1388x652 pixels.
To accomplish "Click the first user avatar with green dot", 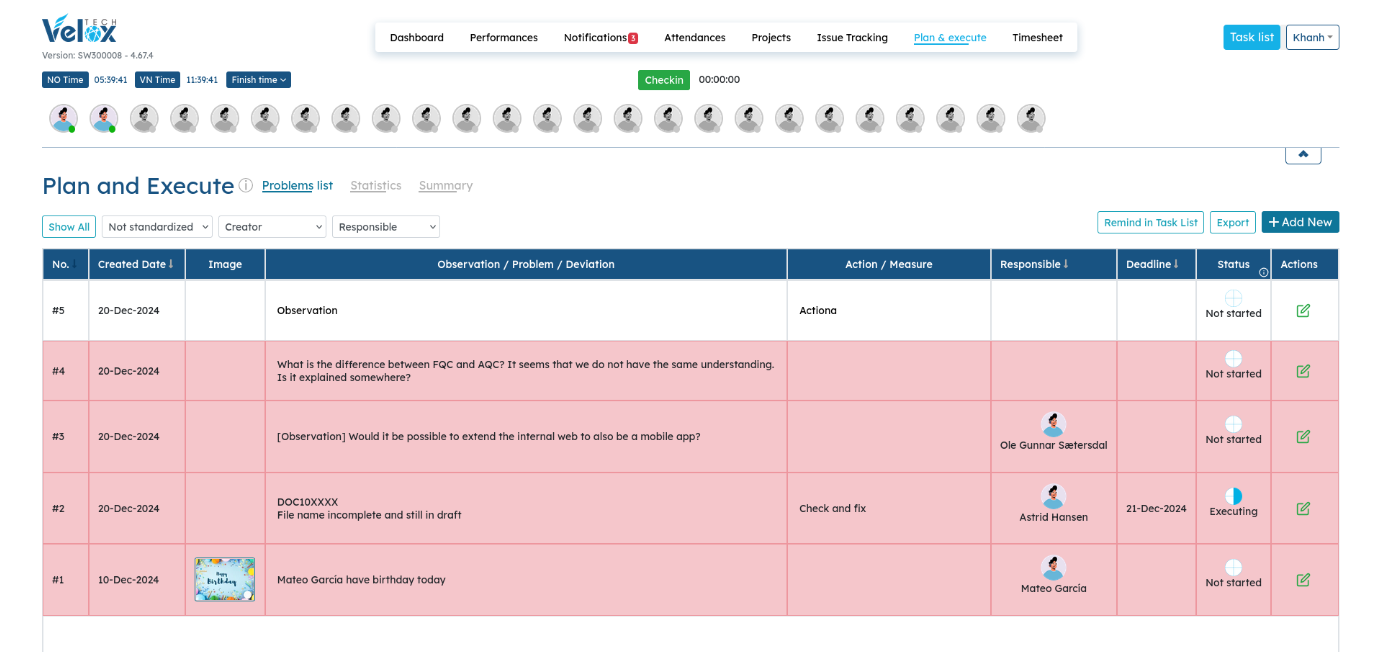I will tap(64, 118).
